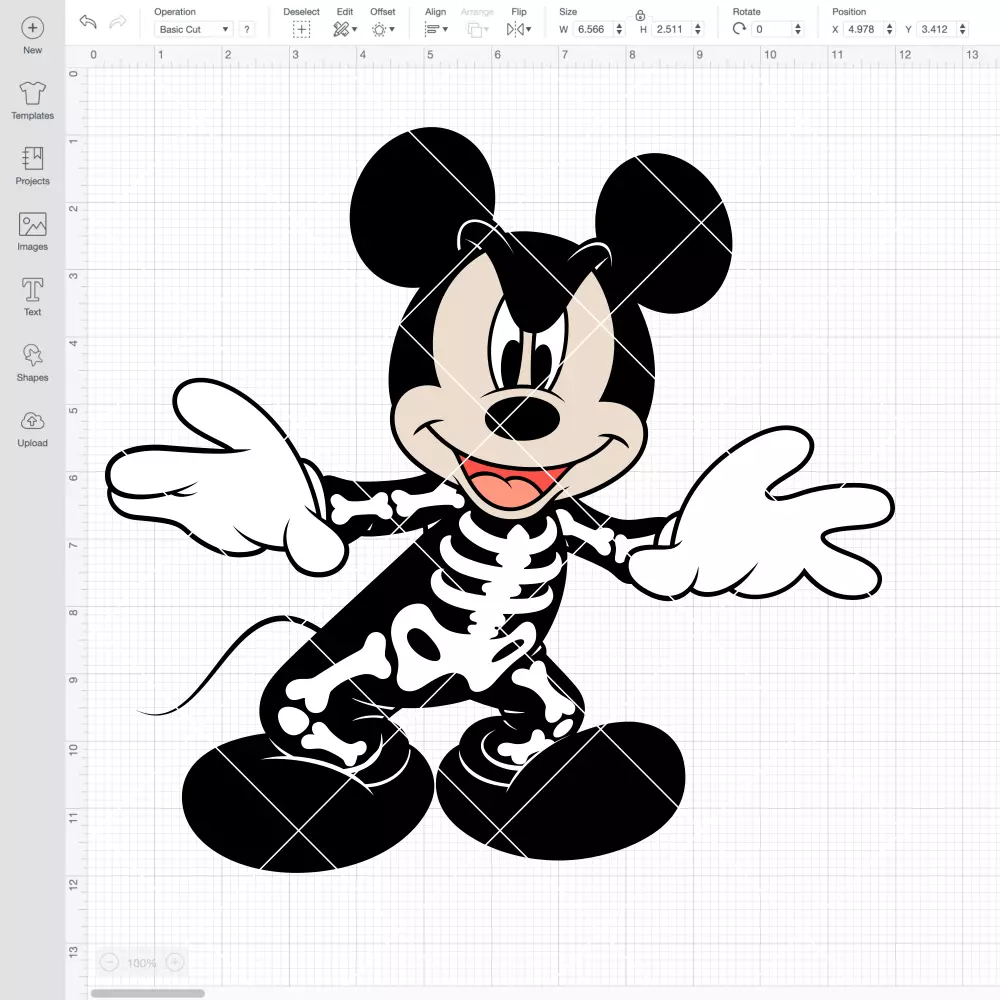
Task: Select the Mickey skeleton image on canvas
Action: click(x=500, y=499)
